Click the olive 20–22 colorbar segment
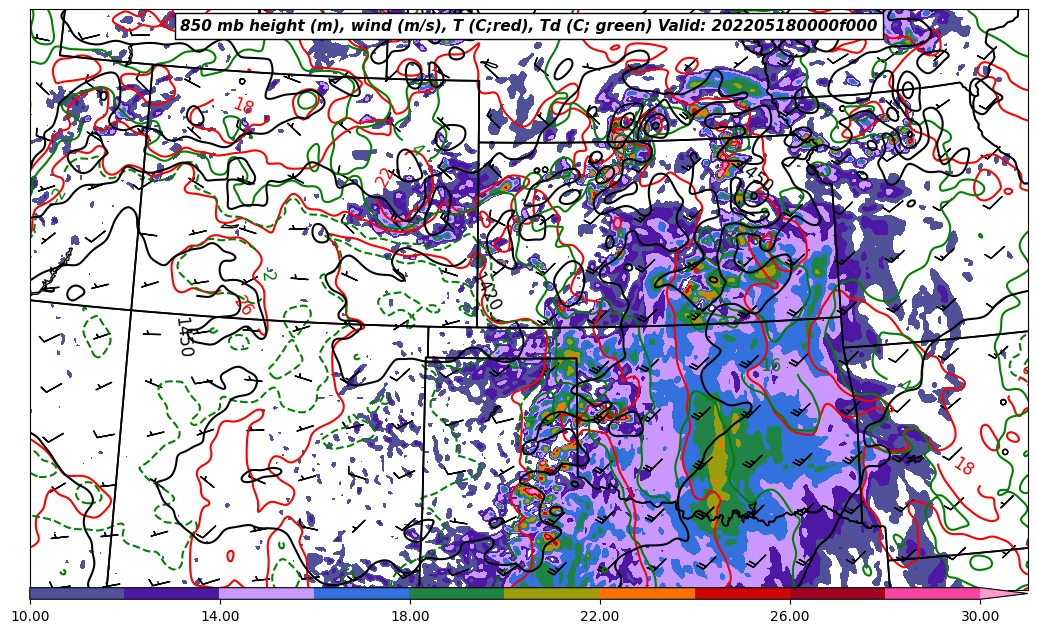Image resolution: width=1037 pixels, height=633 pixels. 552,593
